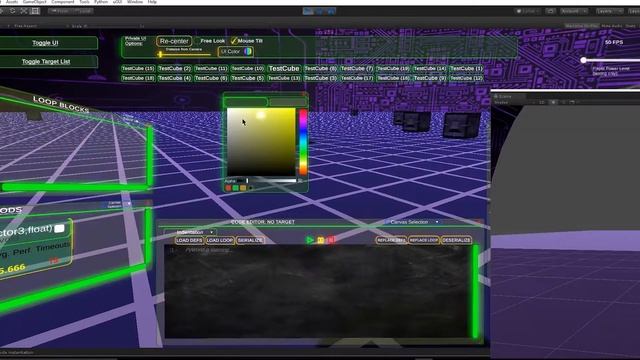Select the TestCube (7) target button
Screen dimensions: 640x360
point(357,69)
